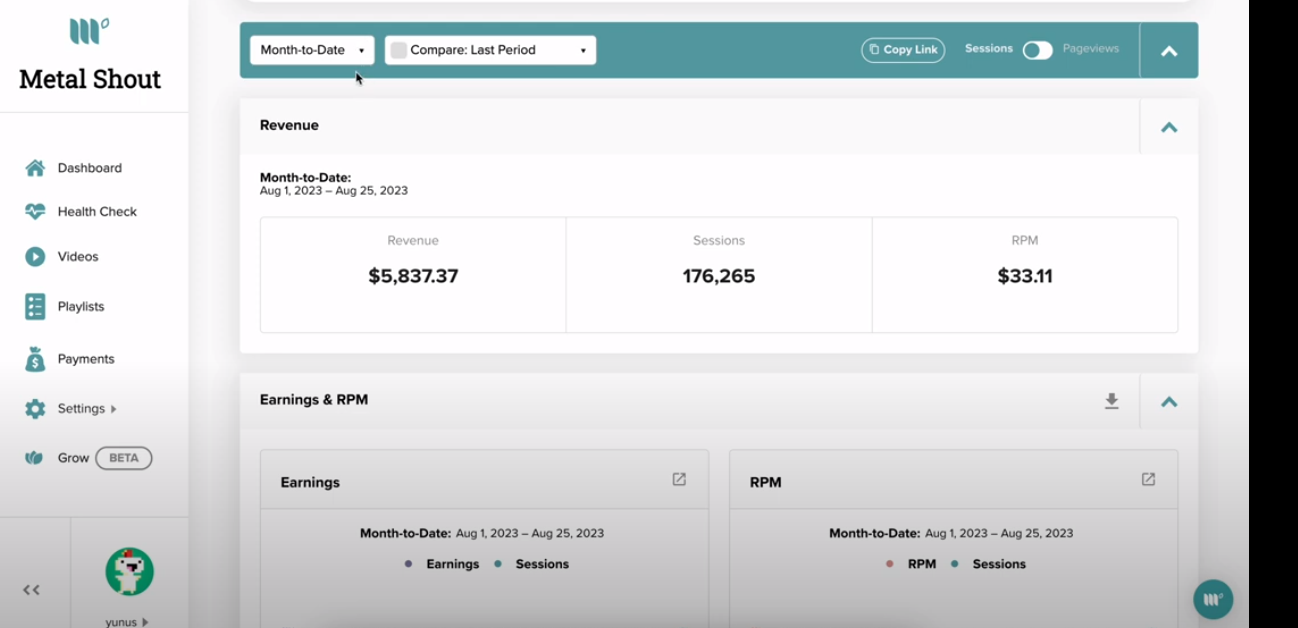Open the Month-to-Date dropdown
This screenshot has height=628, width=1298.
point(312,50)
